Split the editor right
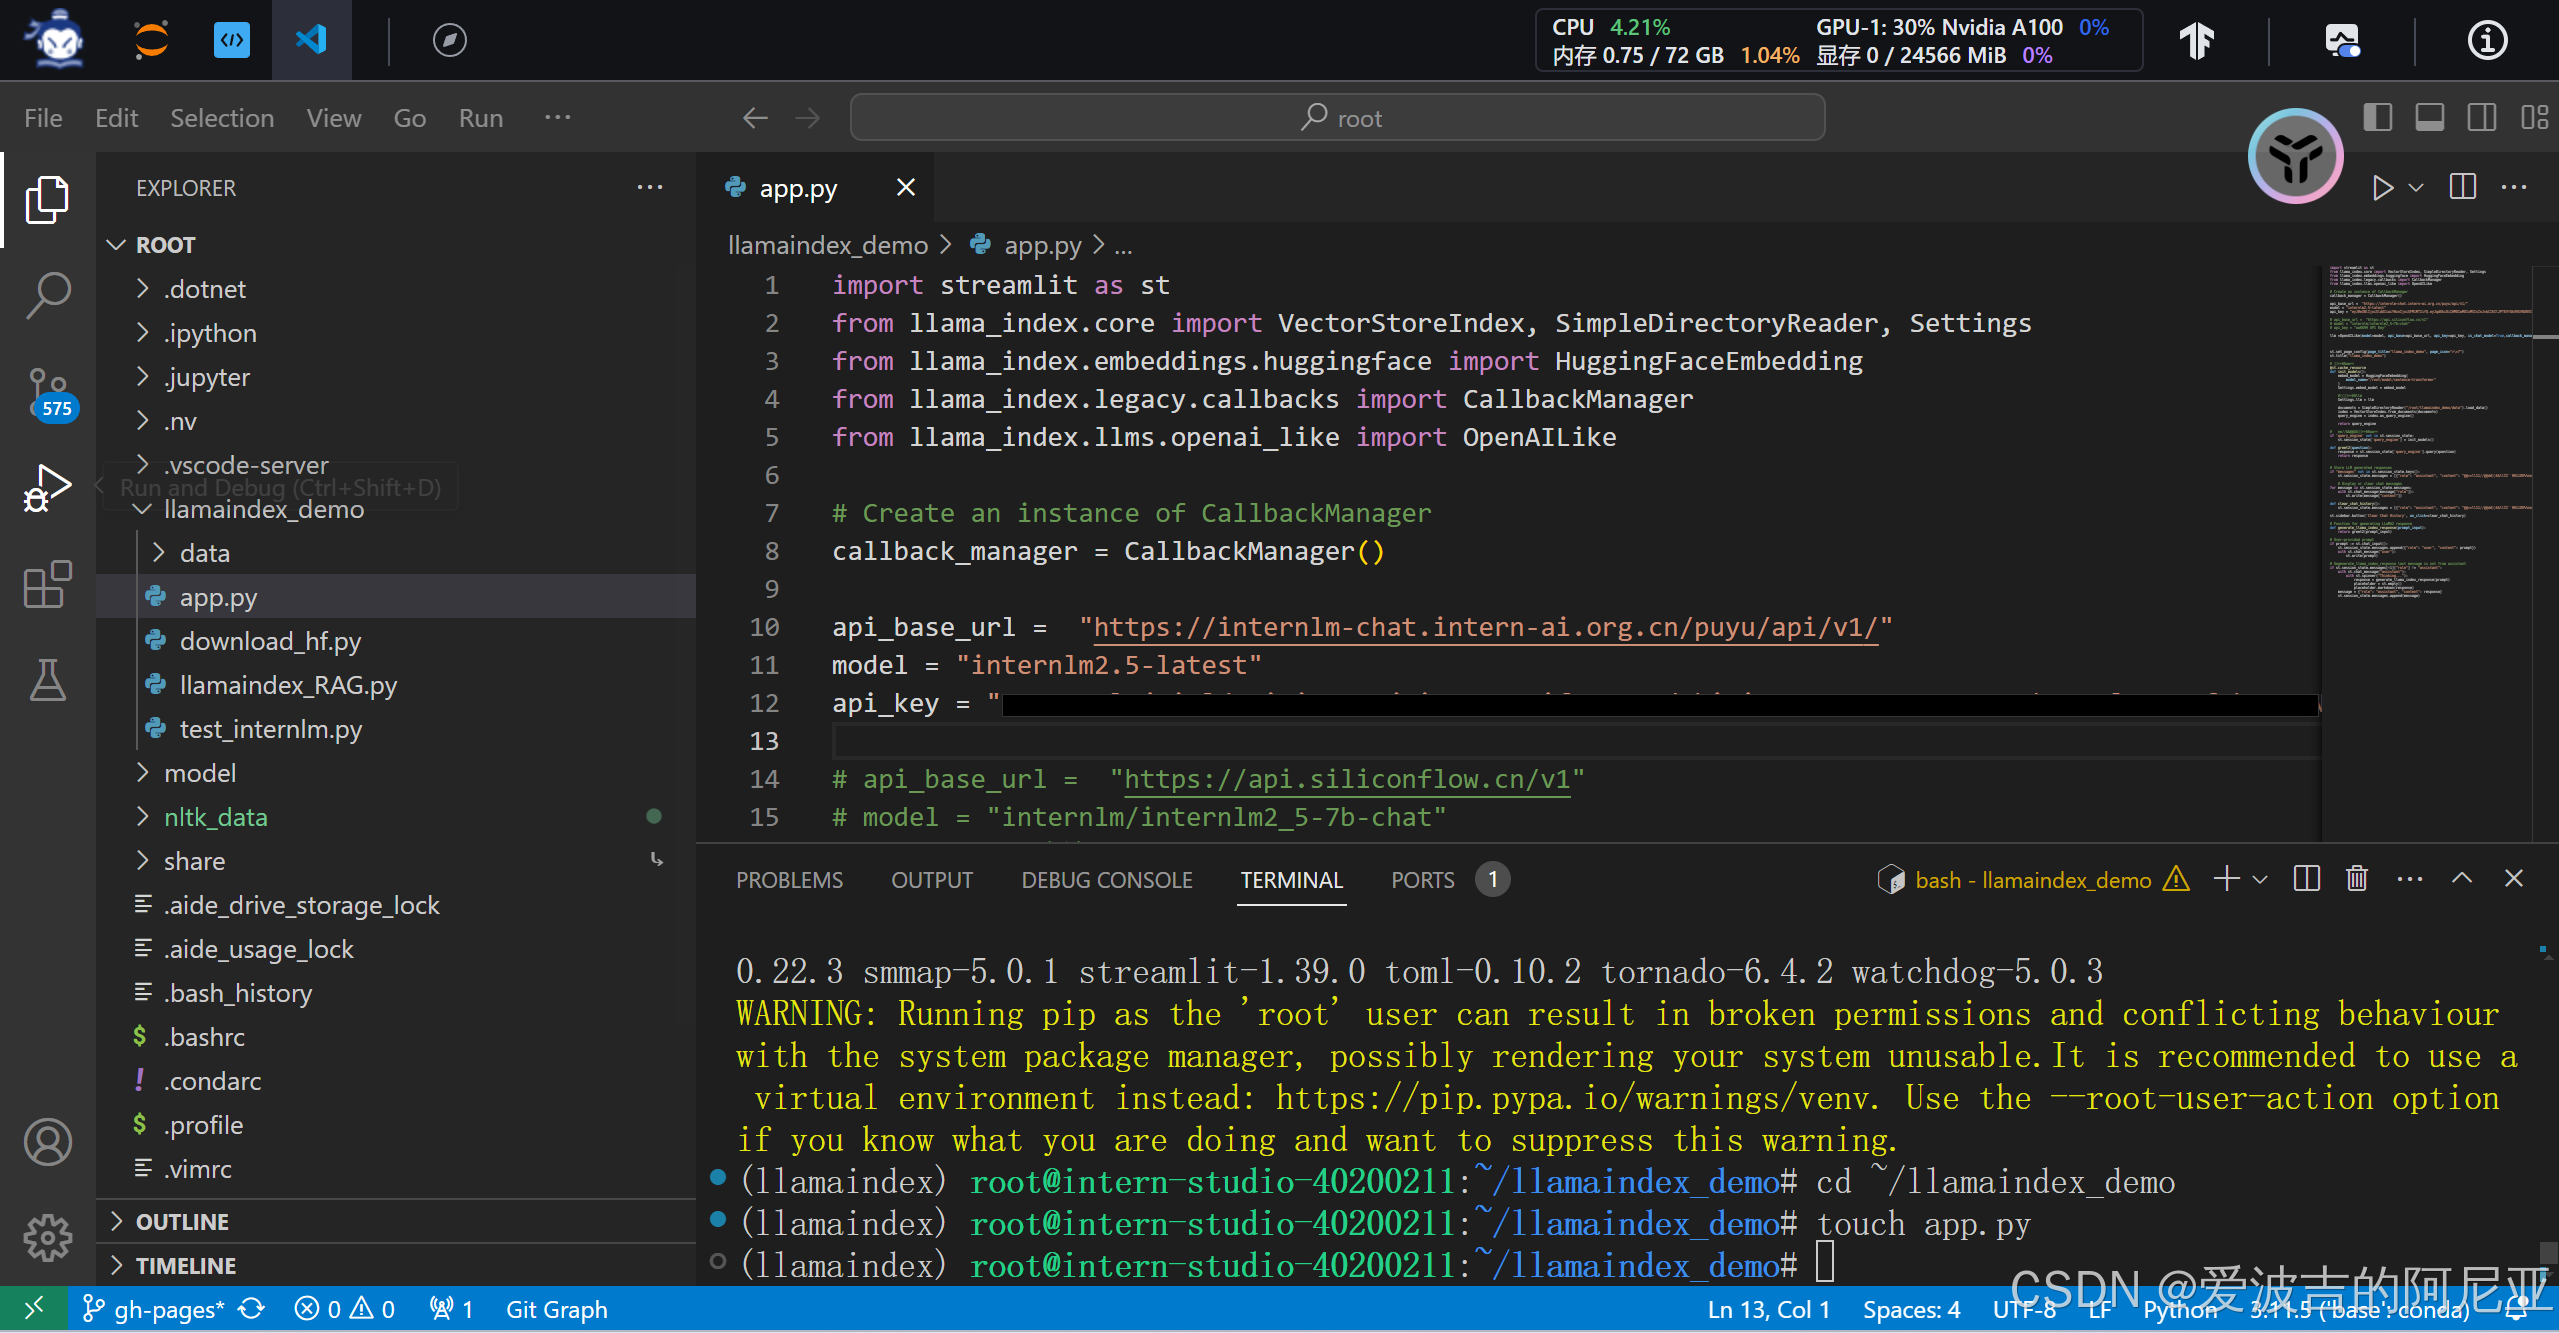The height and width of the screenshot is (1333, 2559). pyautogui.click(x=2463, y=187)
